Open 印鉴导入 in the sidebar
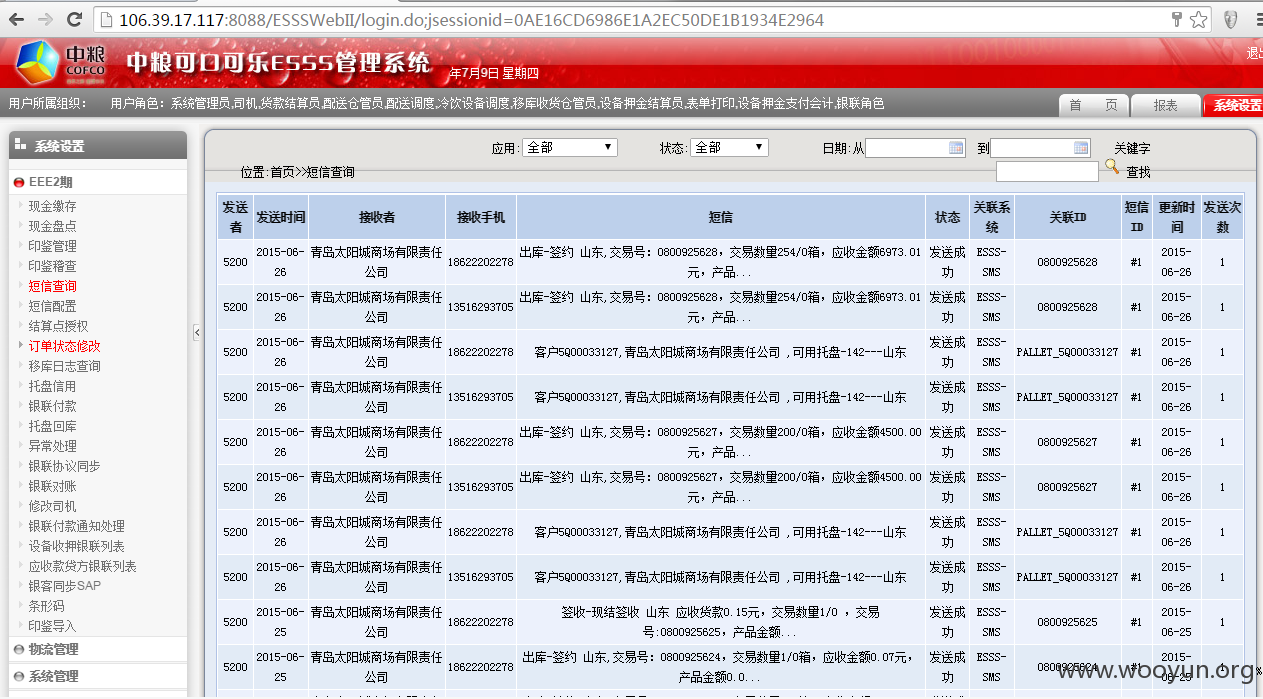 (52, 626)
